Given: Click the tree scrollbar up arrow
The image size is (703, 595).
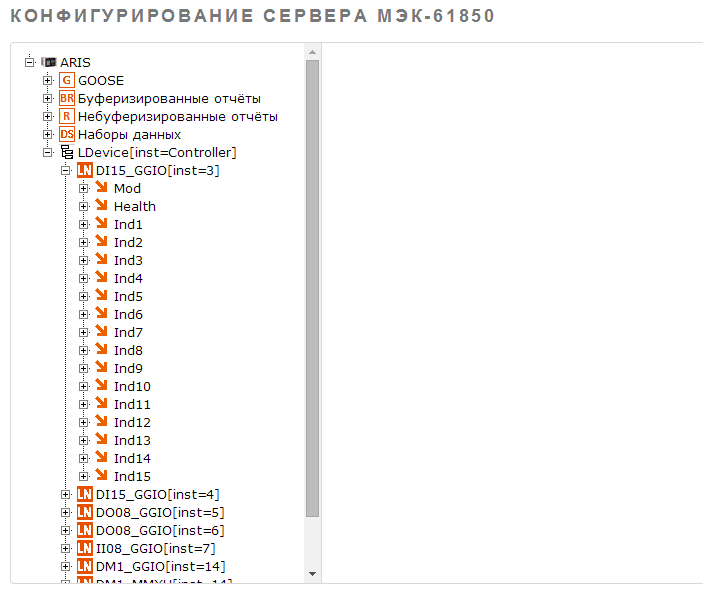Looking at the screenshot, I should pos(312,52).
